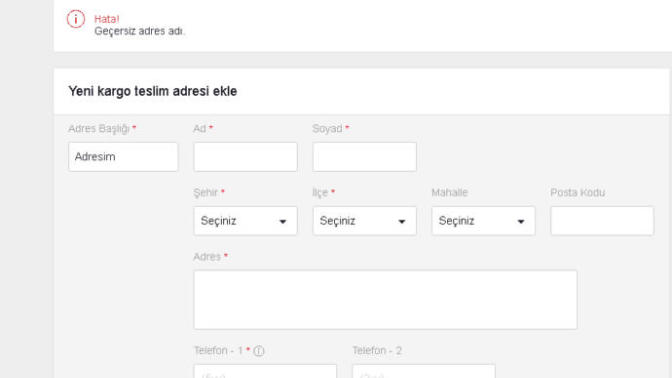672x378 pixels.
Task: Click the Şehir field label
Action: (x=206, y=193)
